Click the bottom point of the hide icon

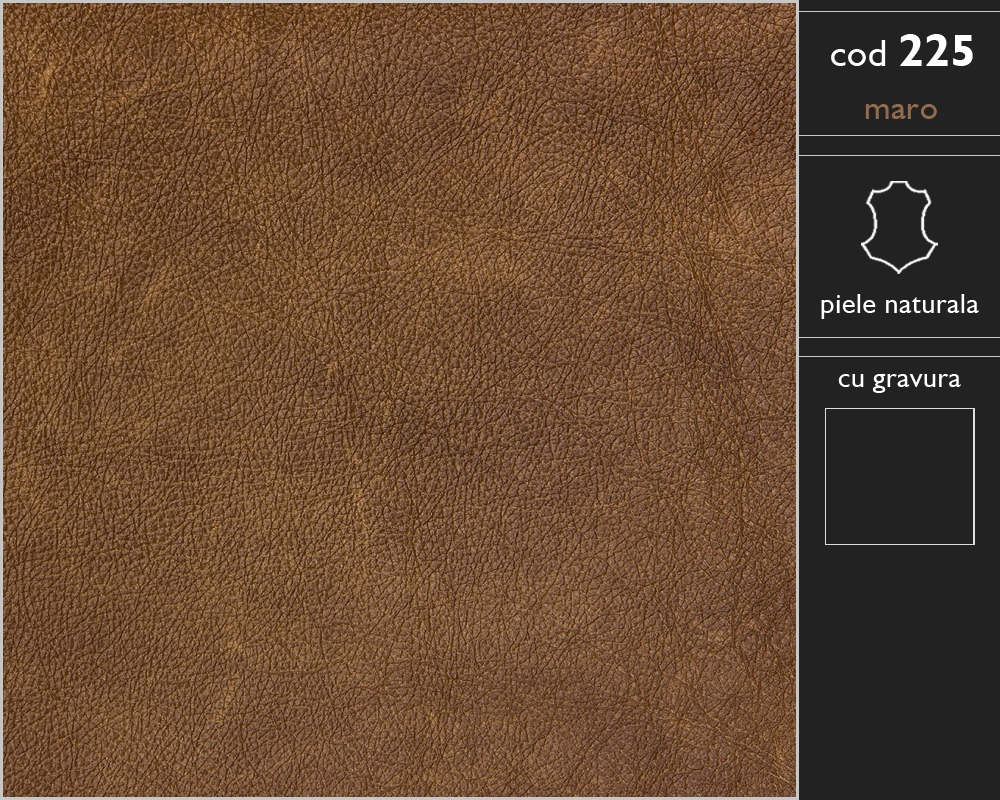899,270
